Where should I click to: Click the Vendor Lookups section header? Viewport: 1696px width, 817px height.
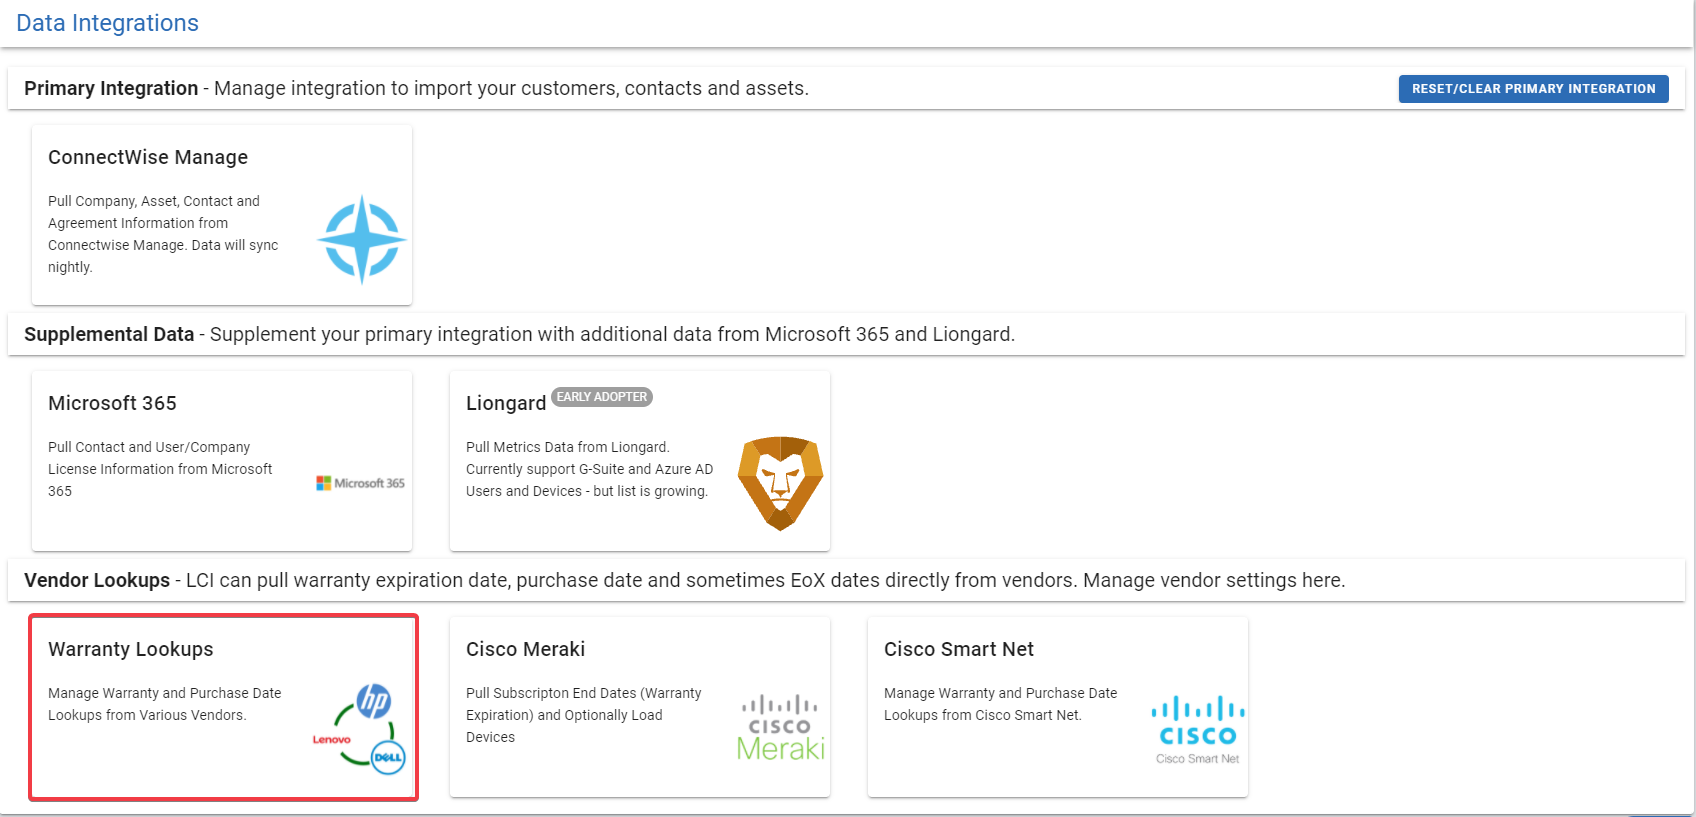tap(685, 580)
